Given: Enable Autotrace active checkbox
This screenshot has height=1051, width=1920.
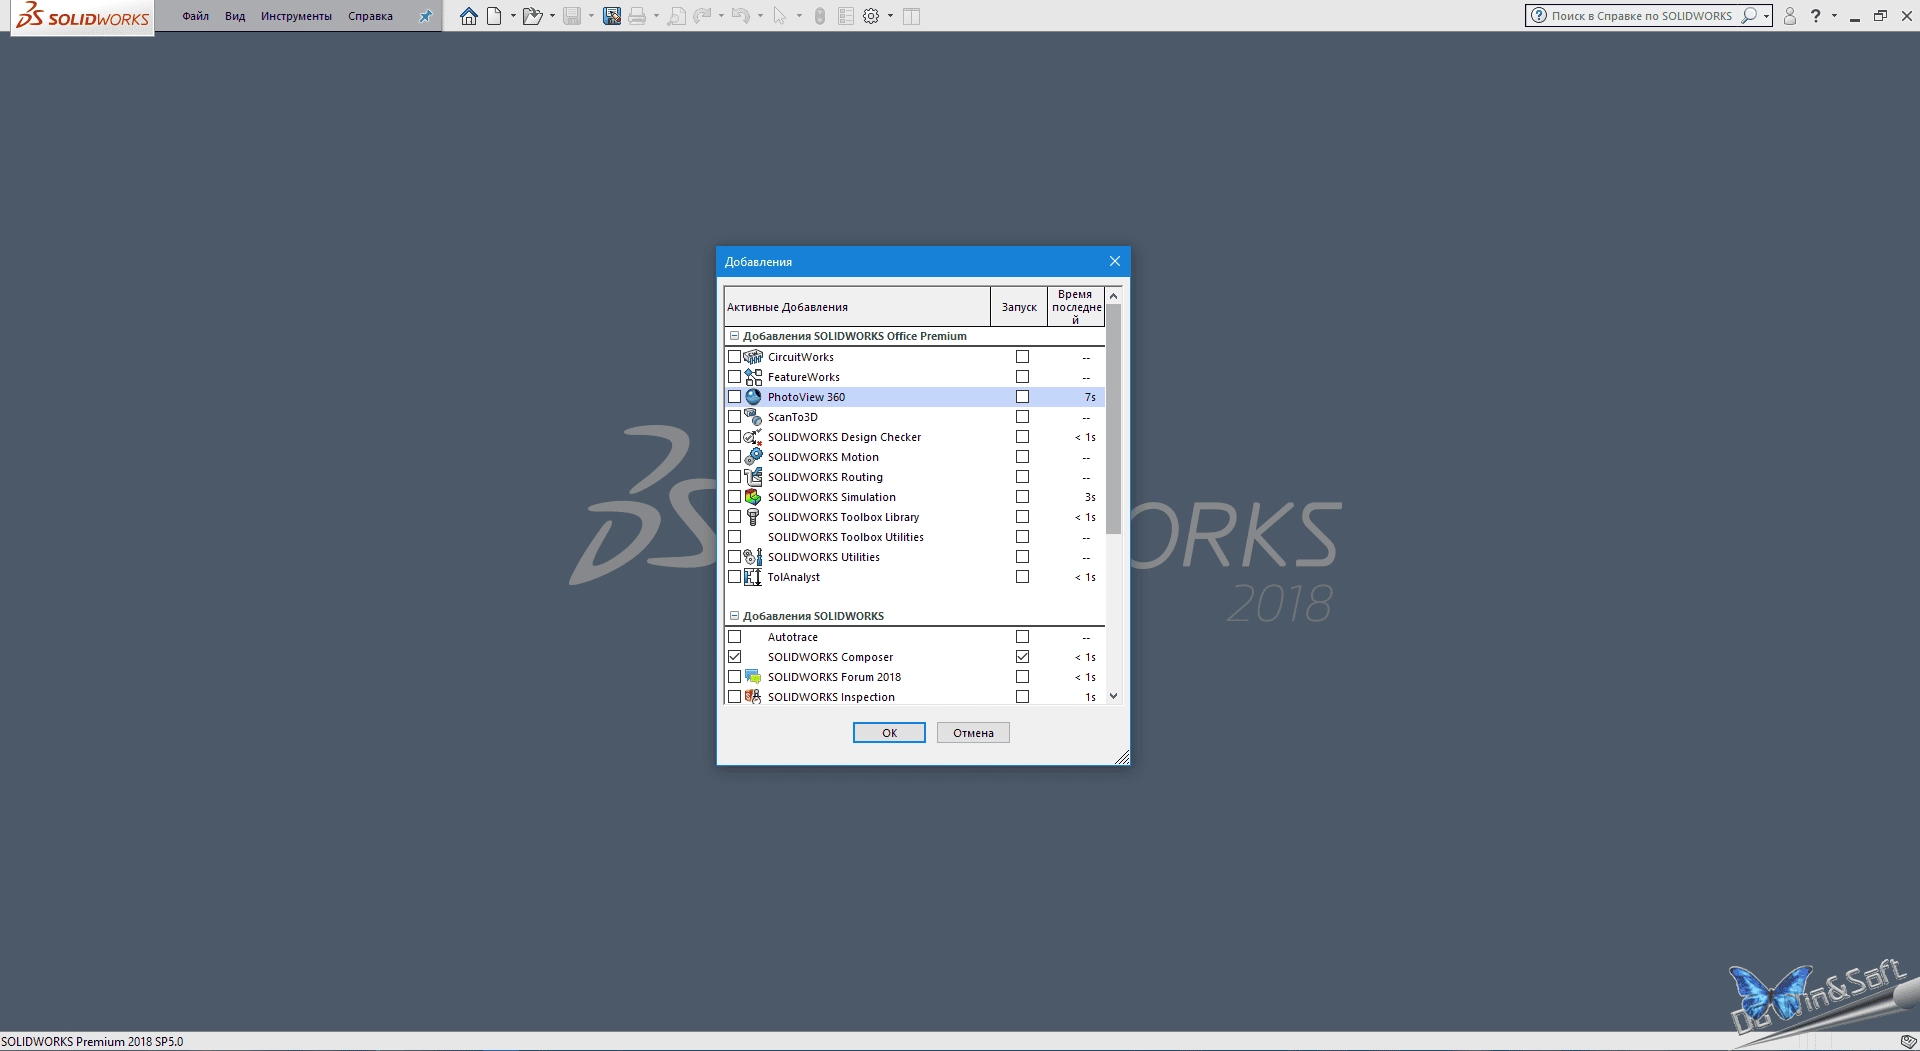Looking at the screenshot, I should point(734,637).
